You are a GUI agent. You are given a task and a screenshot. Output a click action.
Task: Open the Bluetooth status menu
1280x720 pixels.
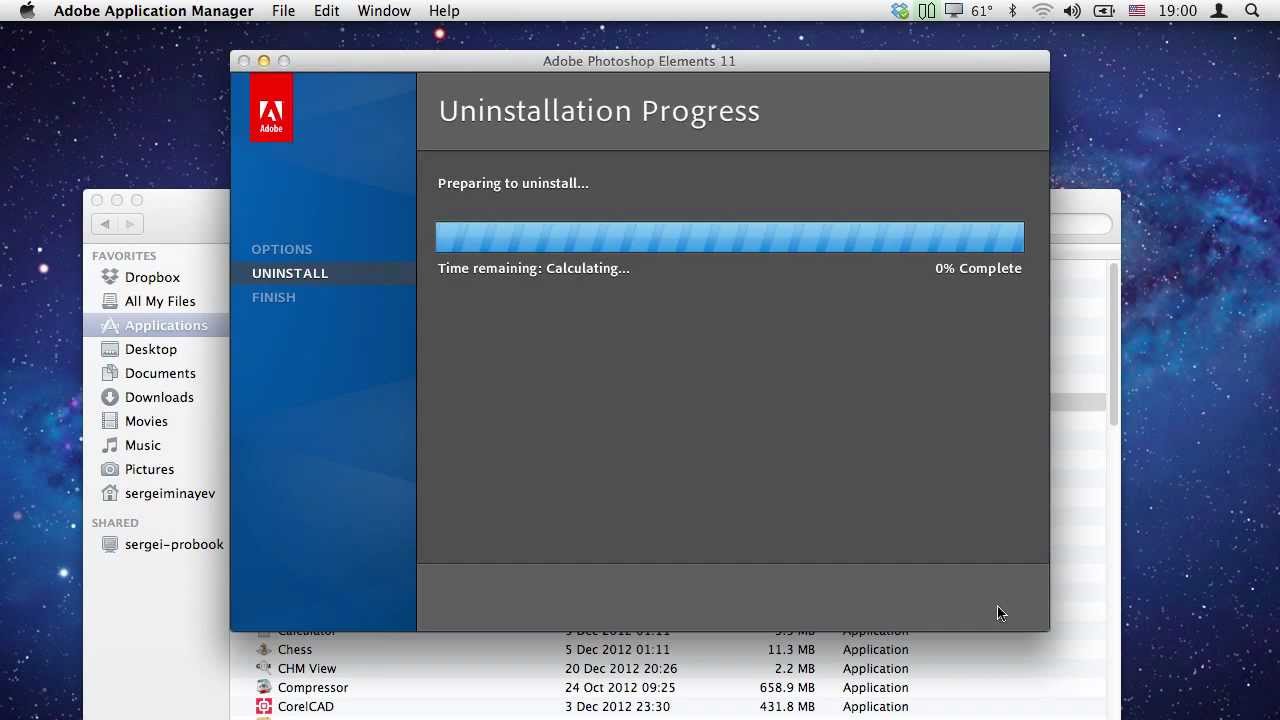pyautogui.click(x=1012, y=11)
